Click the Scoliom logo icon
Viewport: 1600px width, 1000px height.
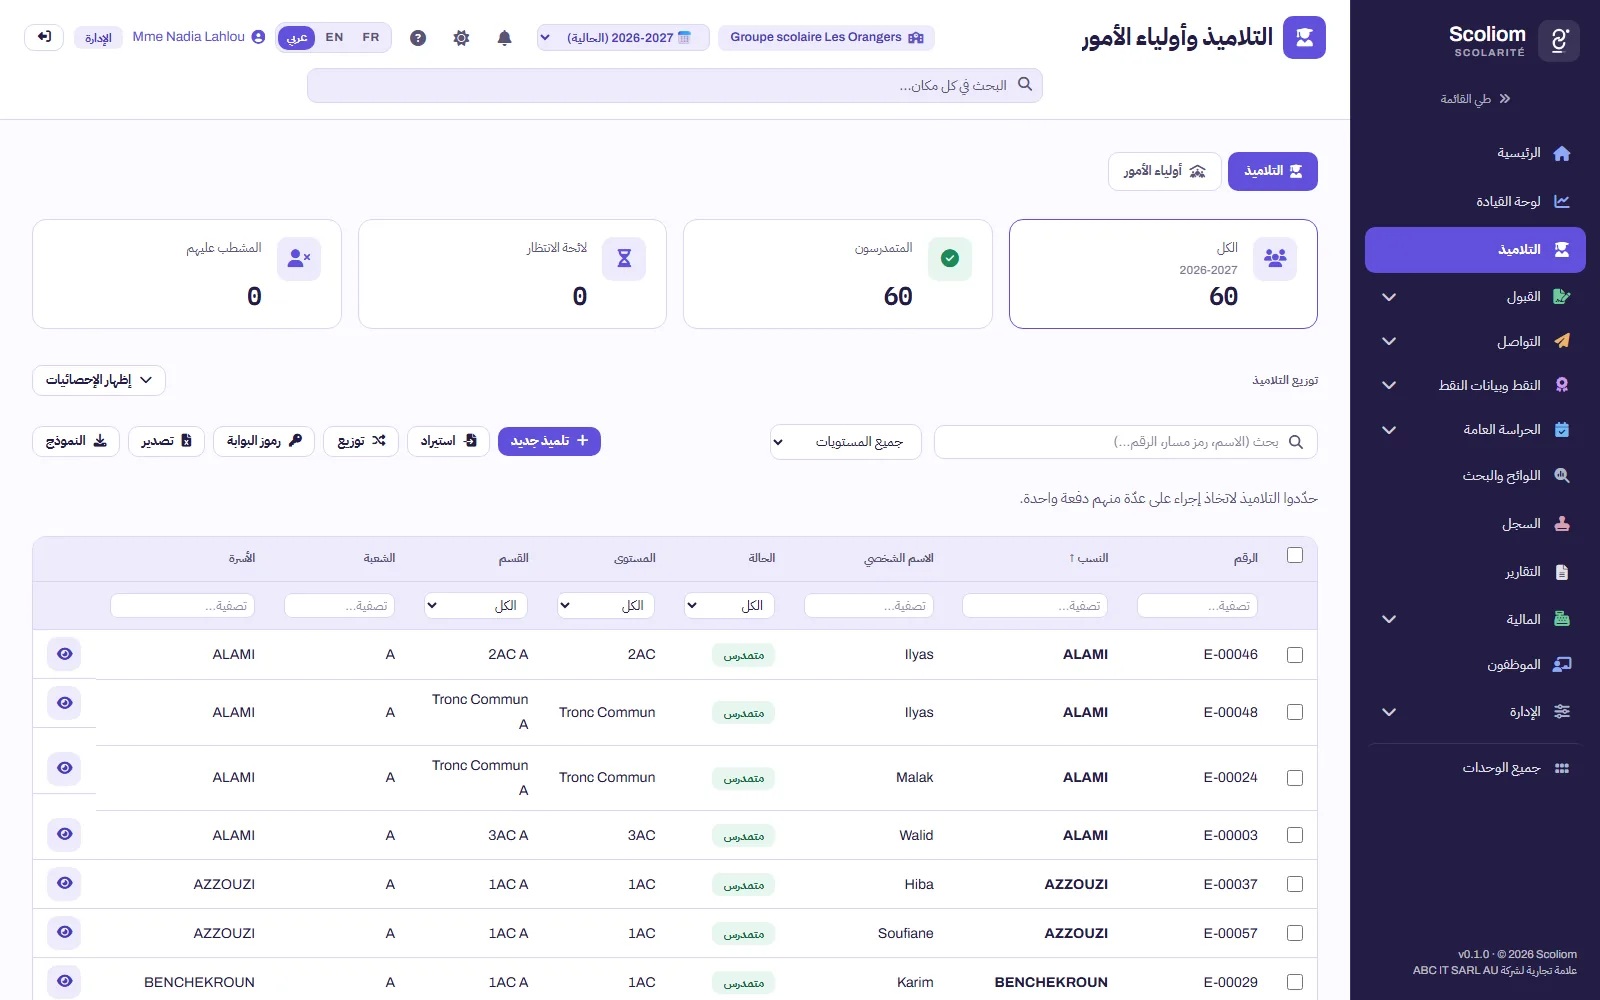coord(1558,41)
